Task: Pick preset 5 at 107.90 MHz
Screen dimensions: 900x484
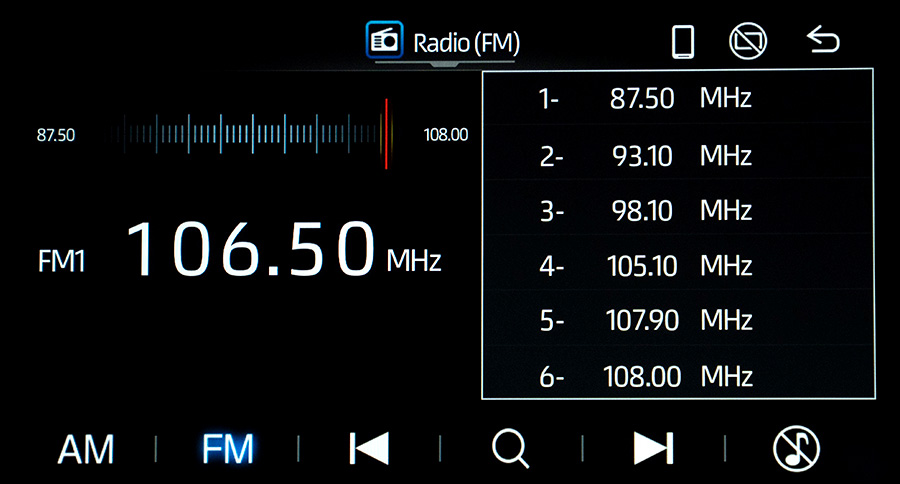Action: click(677, 321)
